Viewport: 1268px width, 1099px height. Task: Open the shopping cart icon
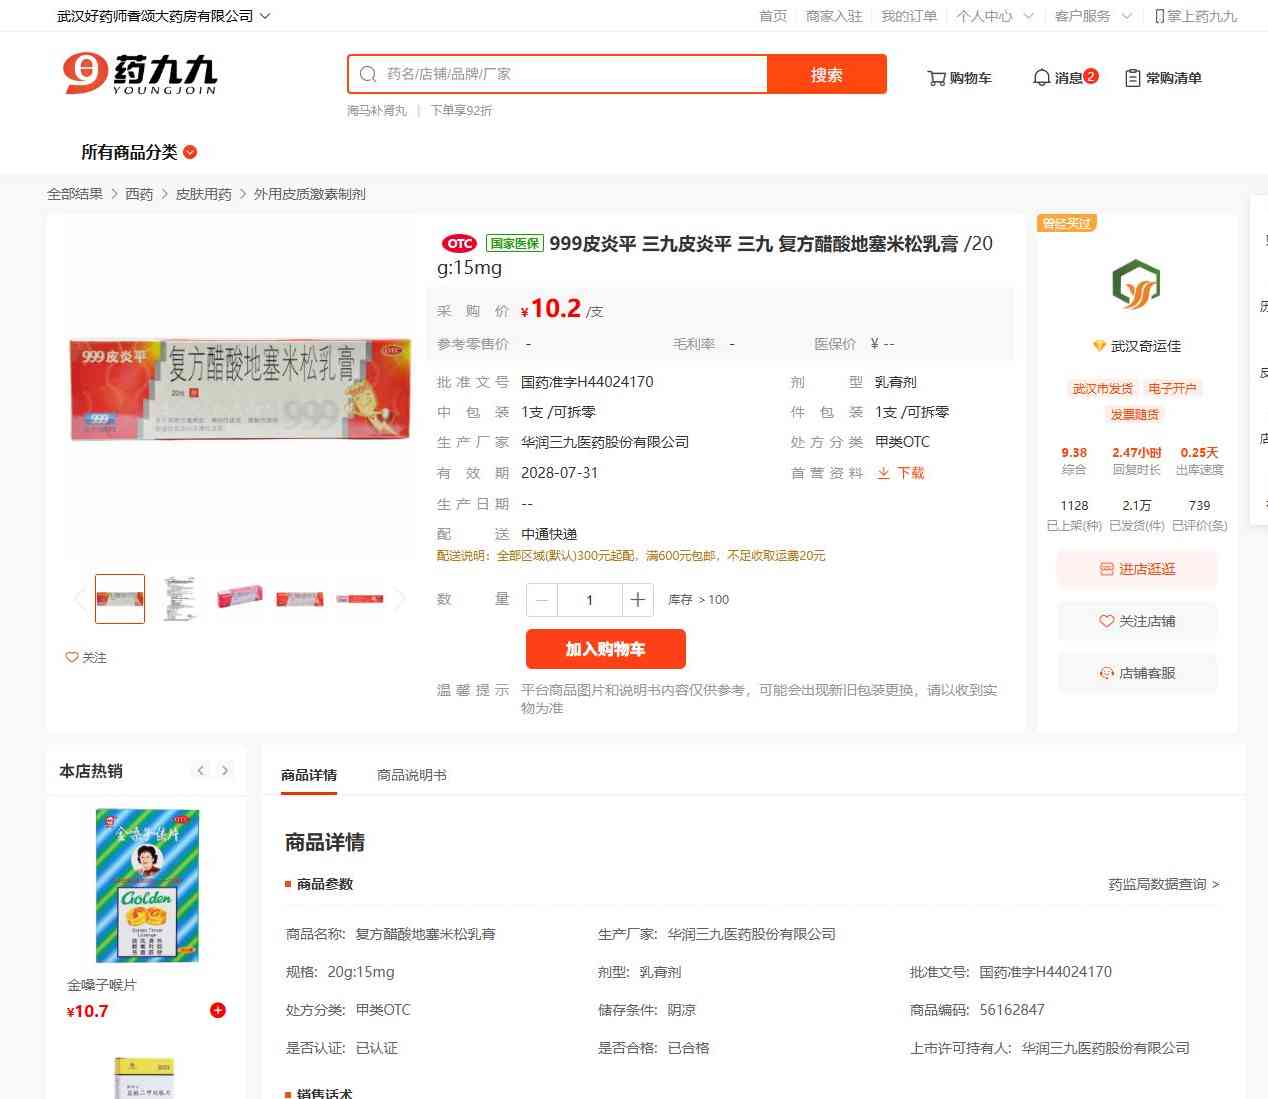[x=936, y=78]
